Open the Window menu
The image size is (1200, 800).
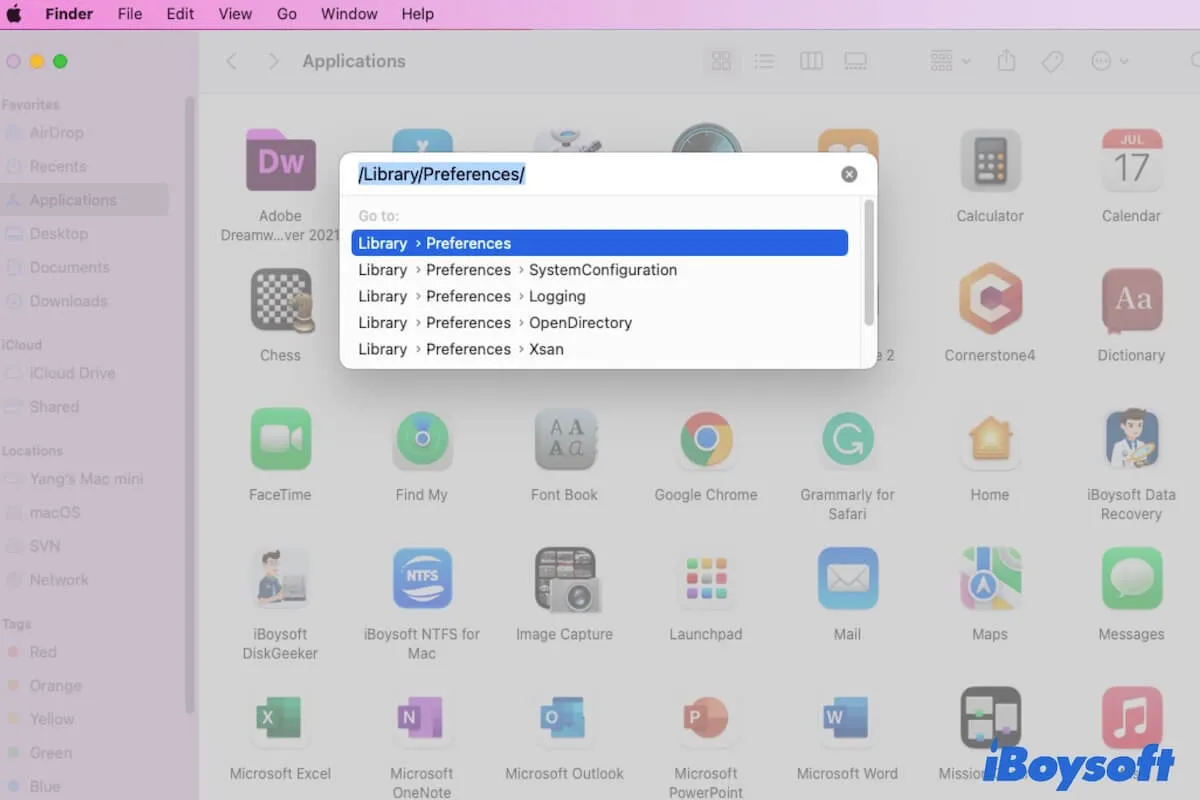(x=349, y=14)
